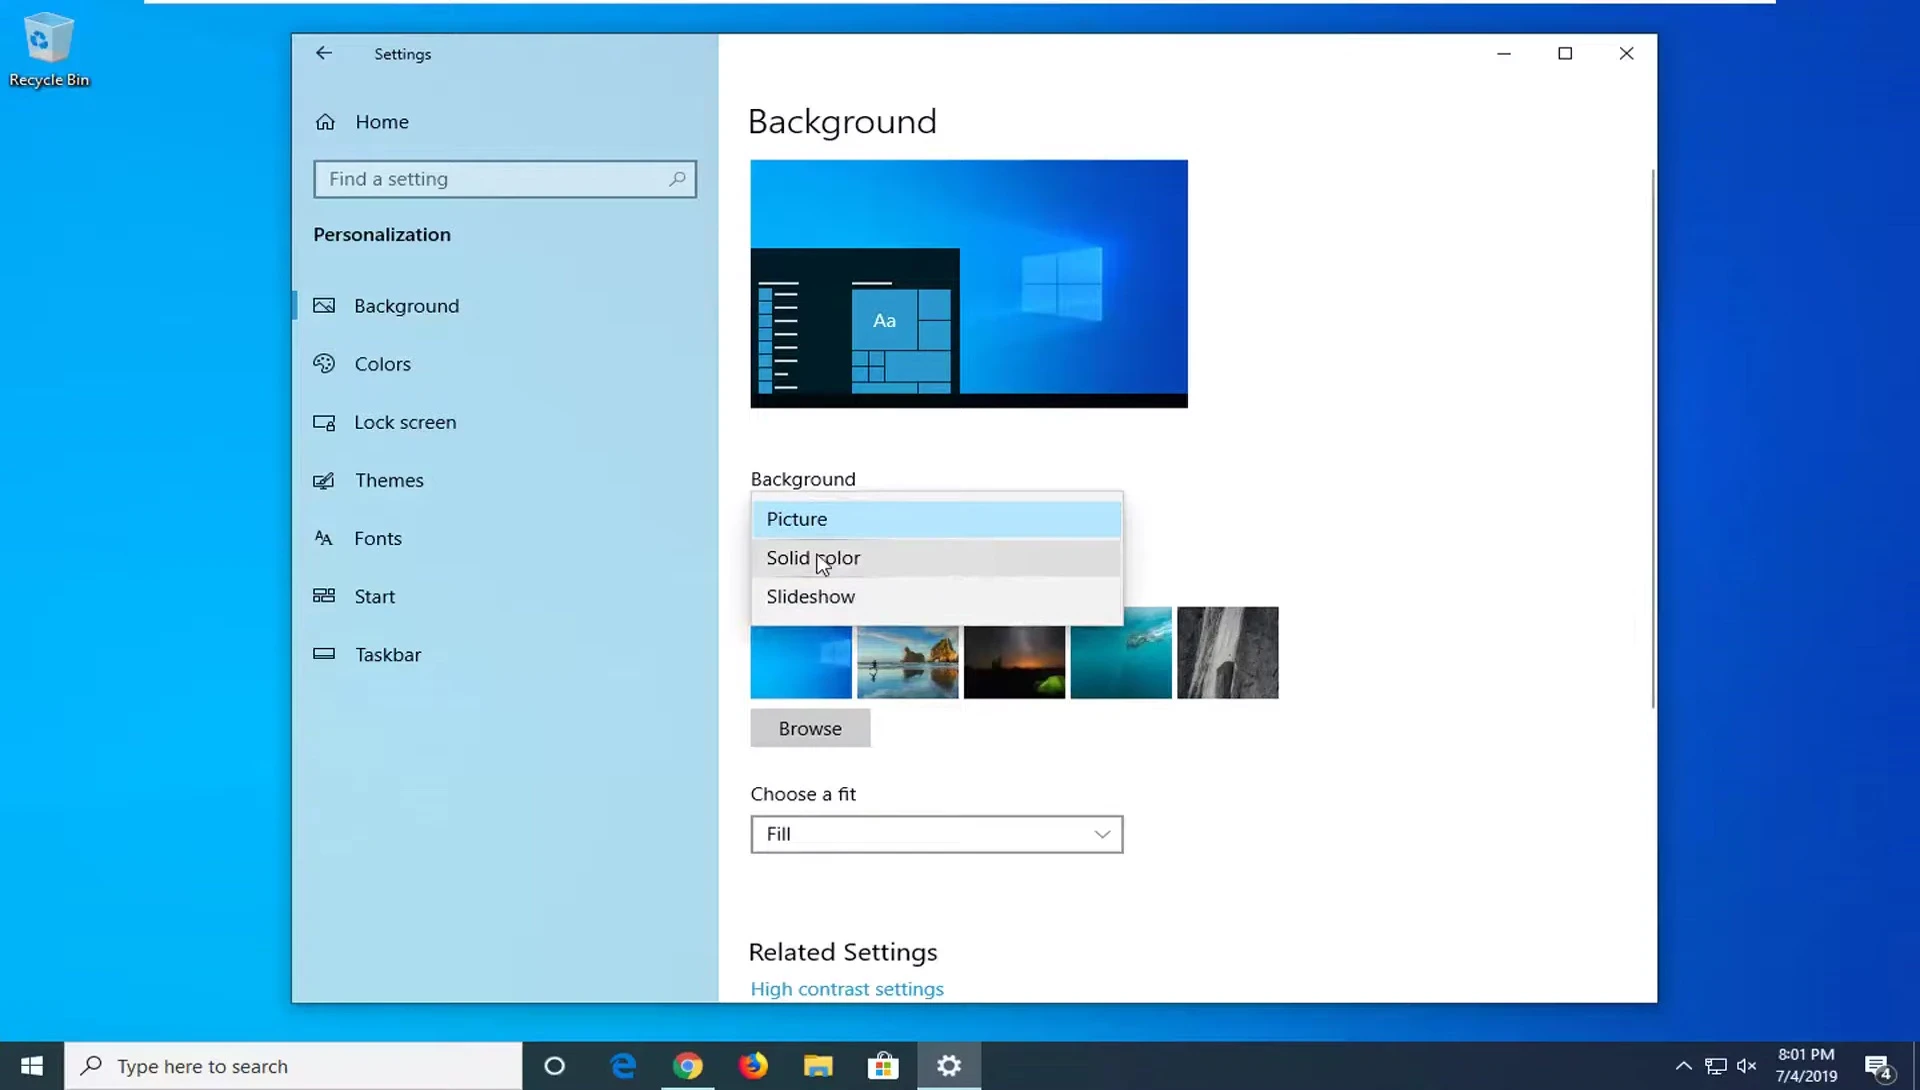
Task: Open File Explorer from the taskbar
Action: (818, 1066)
